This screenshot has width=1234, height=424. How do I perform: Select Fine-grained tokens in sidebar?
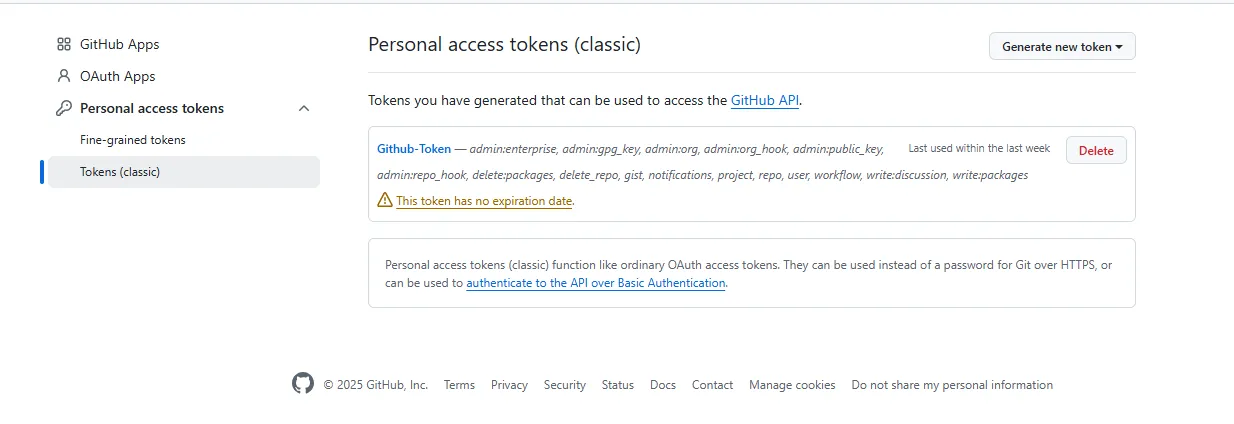pyautogui.click(x=133, y=140)
